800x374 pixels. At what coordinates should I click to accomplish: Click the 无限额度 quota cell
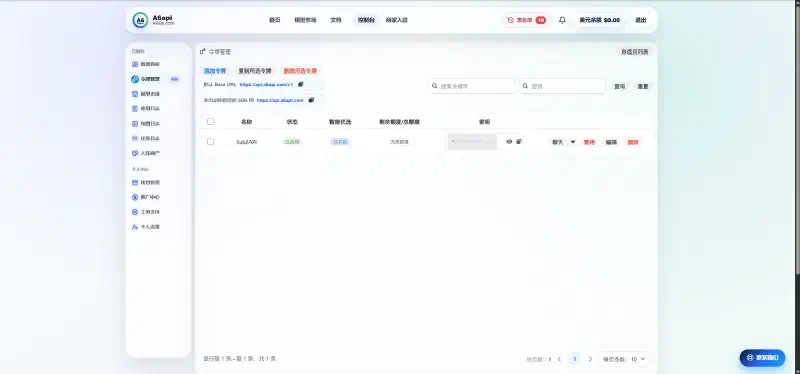(399, 142)
